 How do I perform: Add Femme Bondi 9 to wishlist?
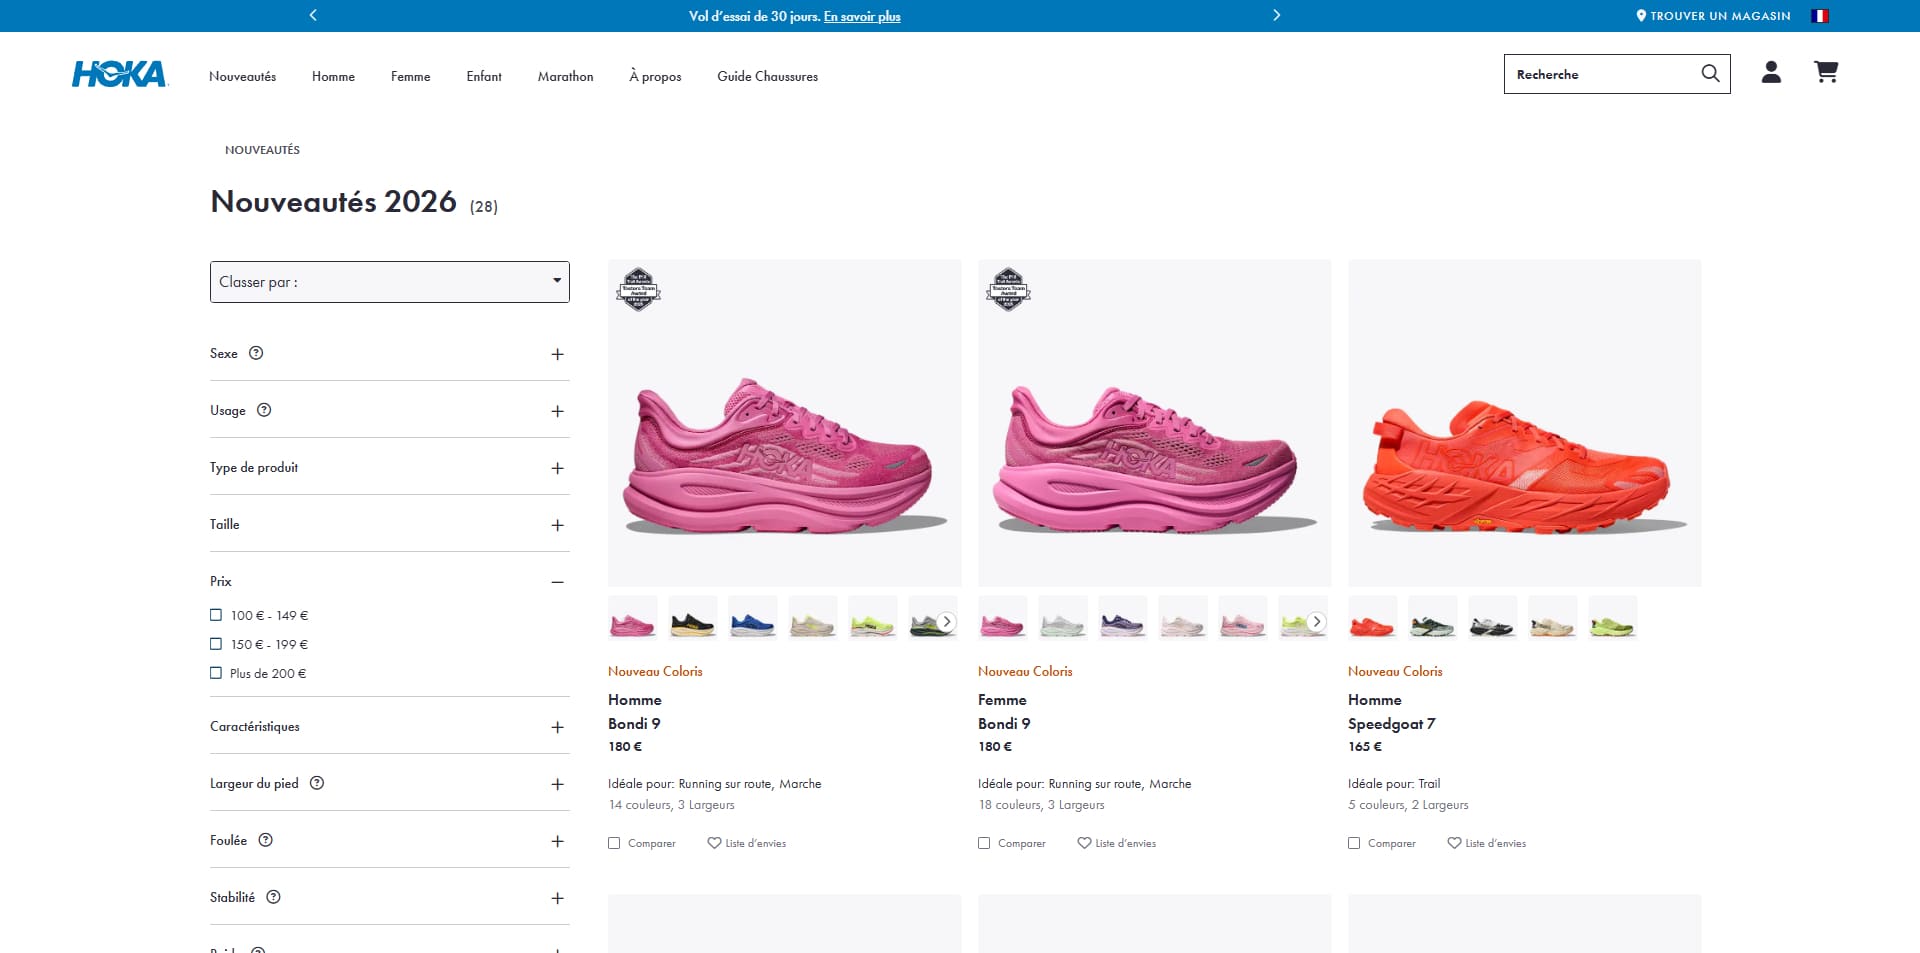1116,843
